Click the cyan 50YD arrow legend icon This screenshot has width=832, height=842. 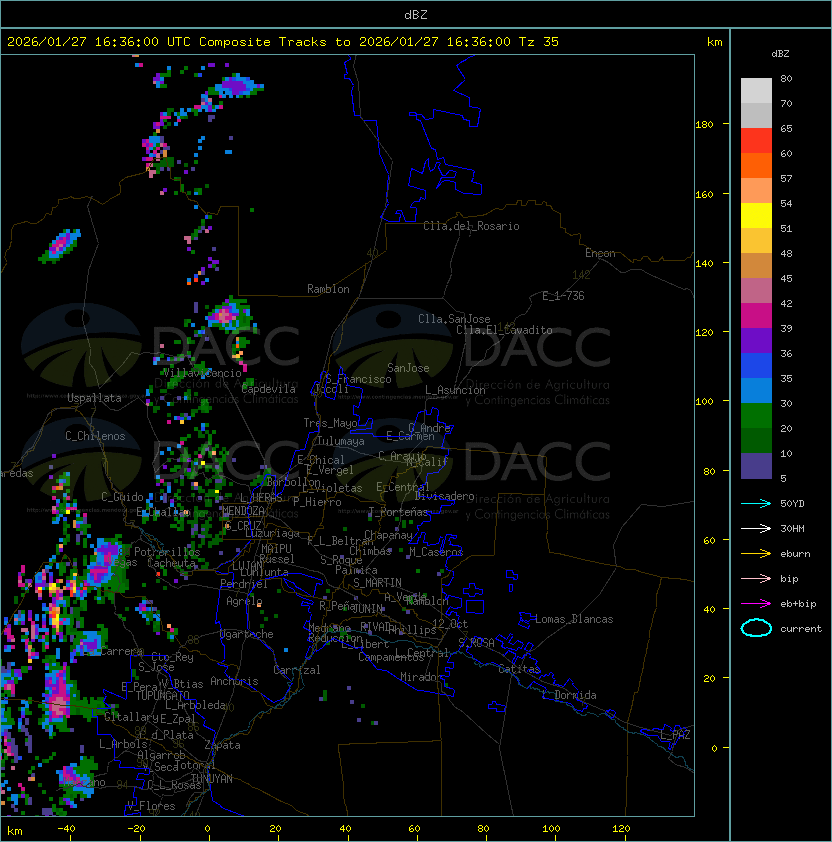point(756,503)
